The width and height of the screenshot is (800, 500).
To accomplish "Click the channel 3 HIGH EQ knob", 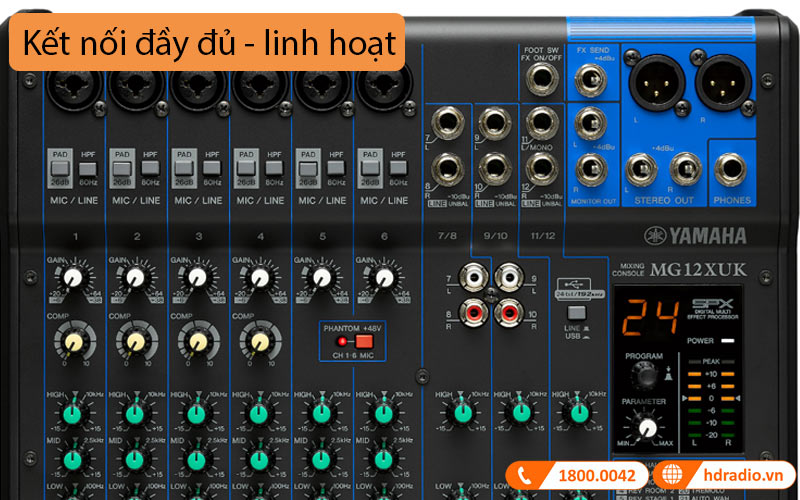I will 196,414.
